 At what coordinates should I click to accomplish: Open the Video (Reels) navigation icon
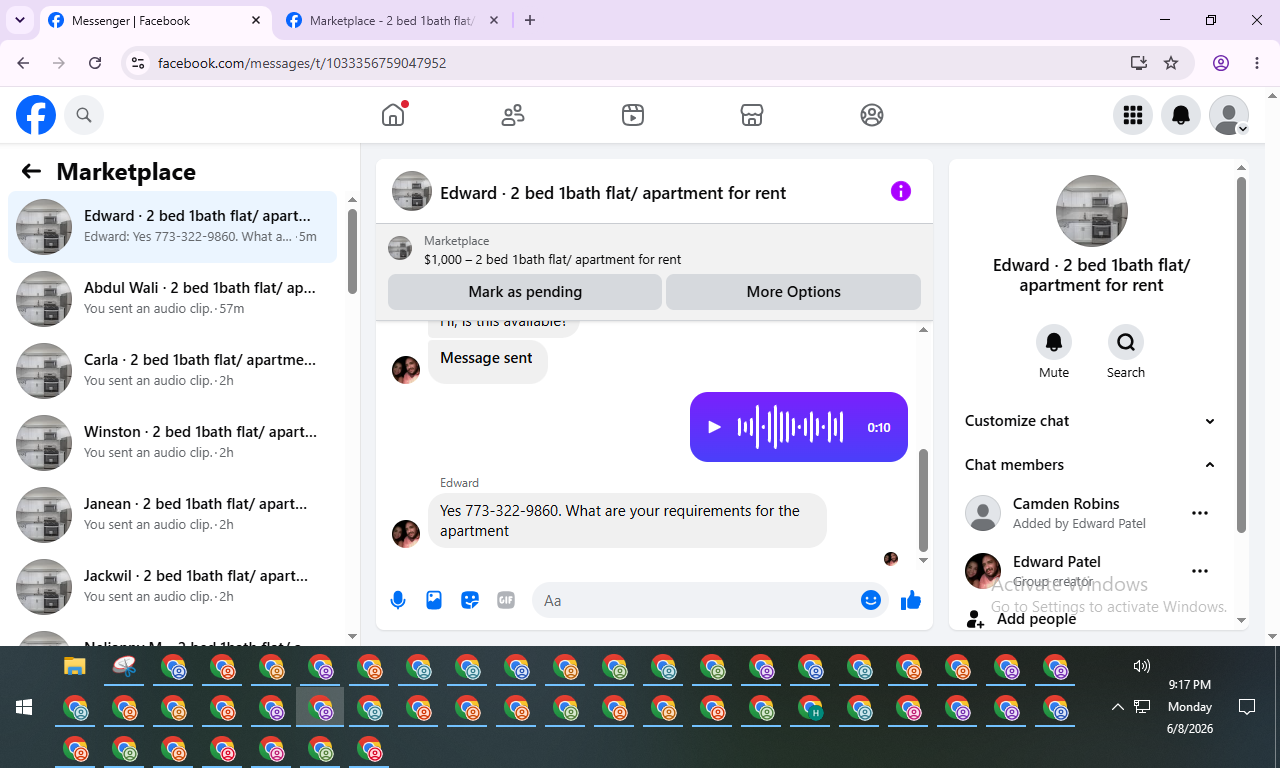632,115
